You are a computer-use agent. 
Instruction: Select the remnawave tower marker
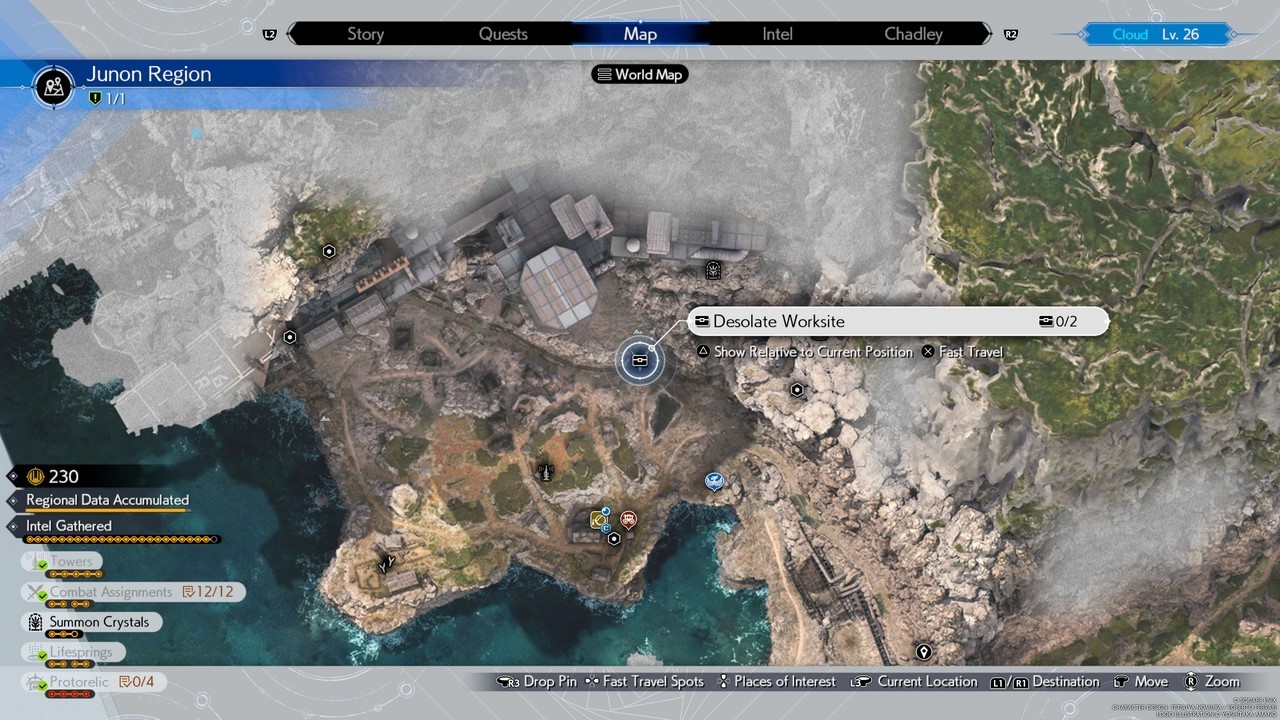coord(545,471)
